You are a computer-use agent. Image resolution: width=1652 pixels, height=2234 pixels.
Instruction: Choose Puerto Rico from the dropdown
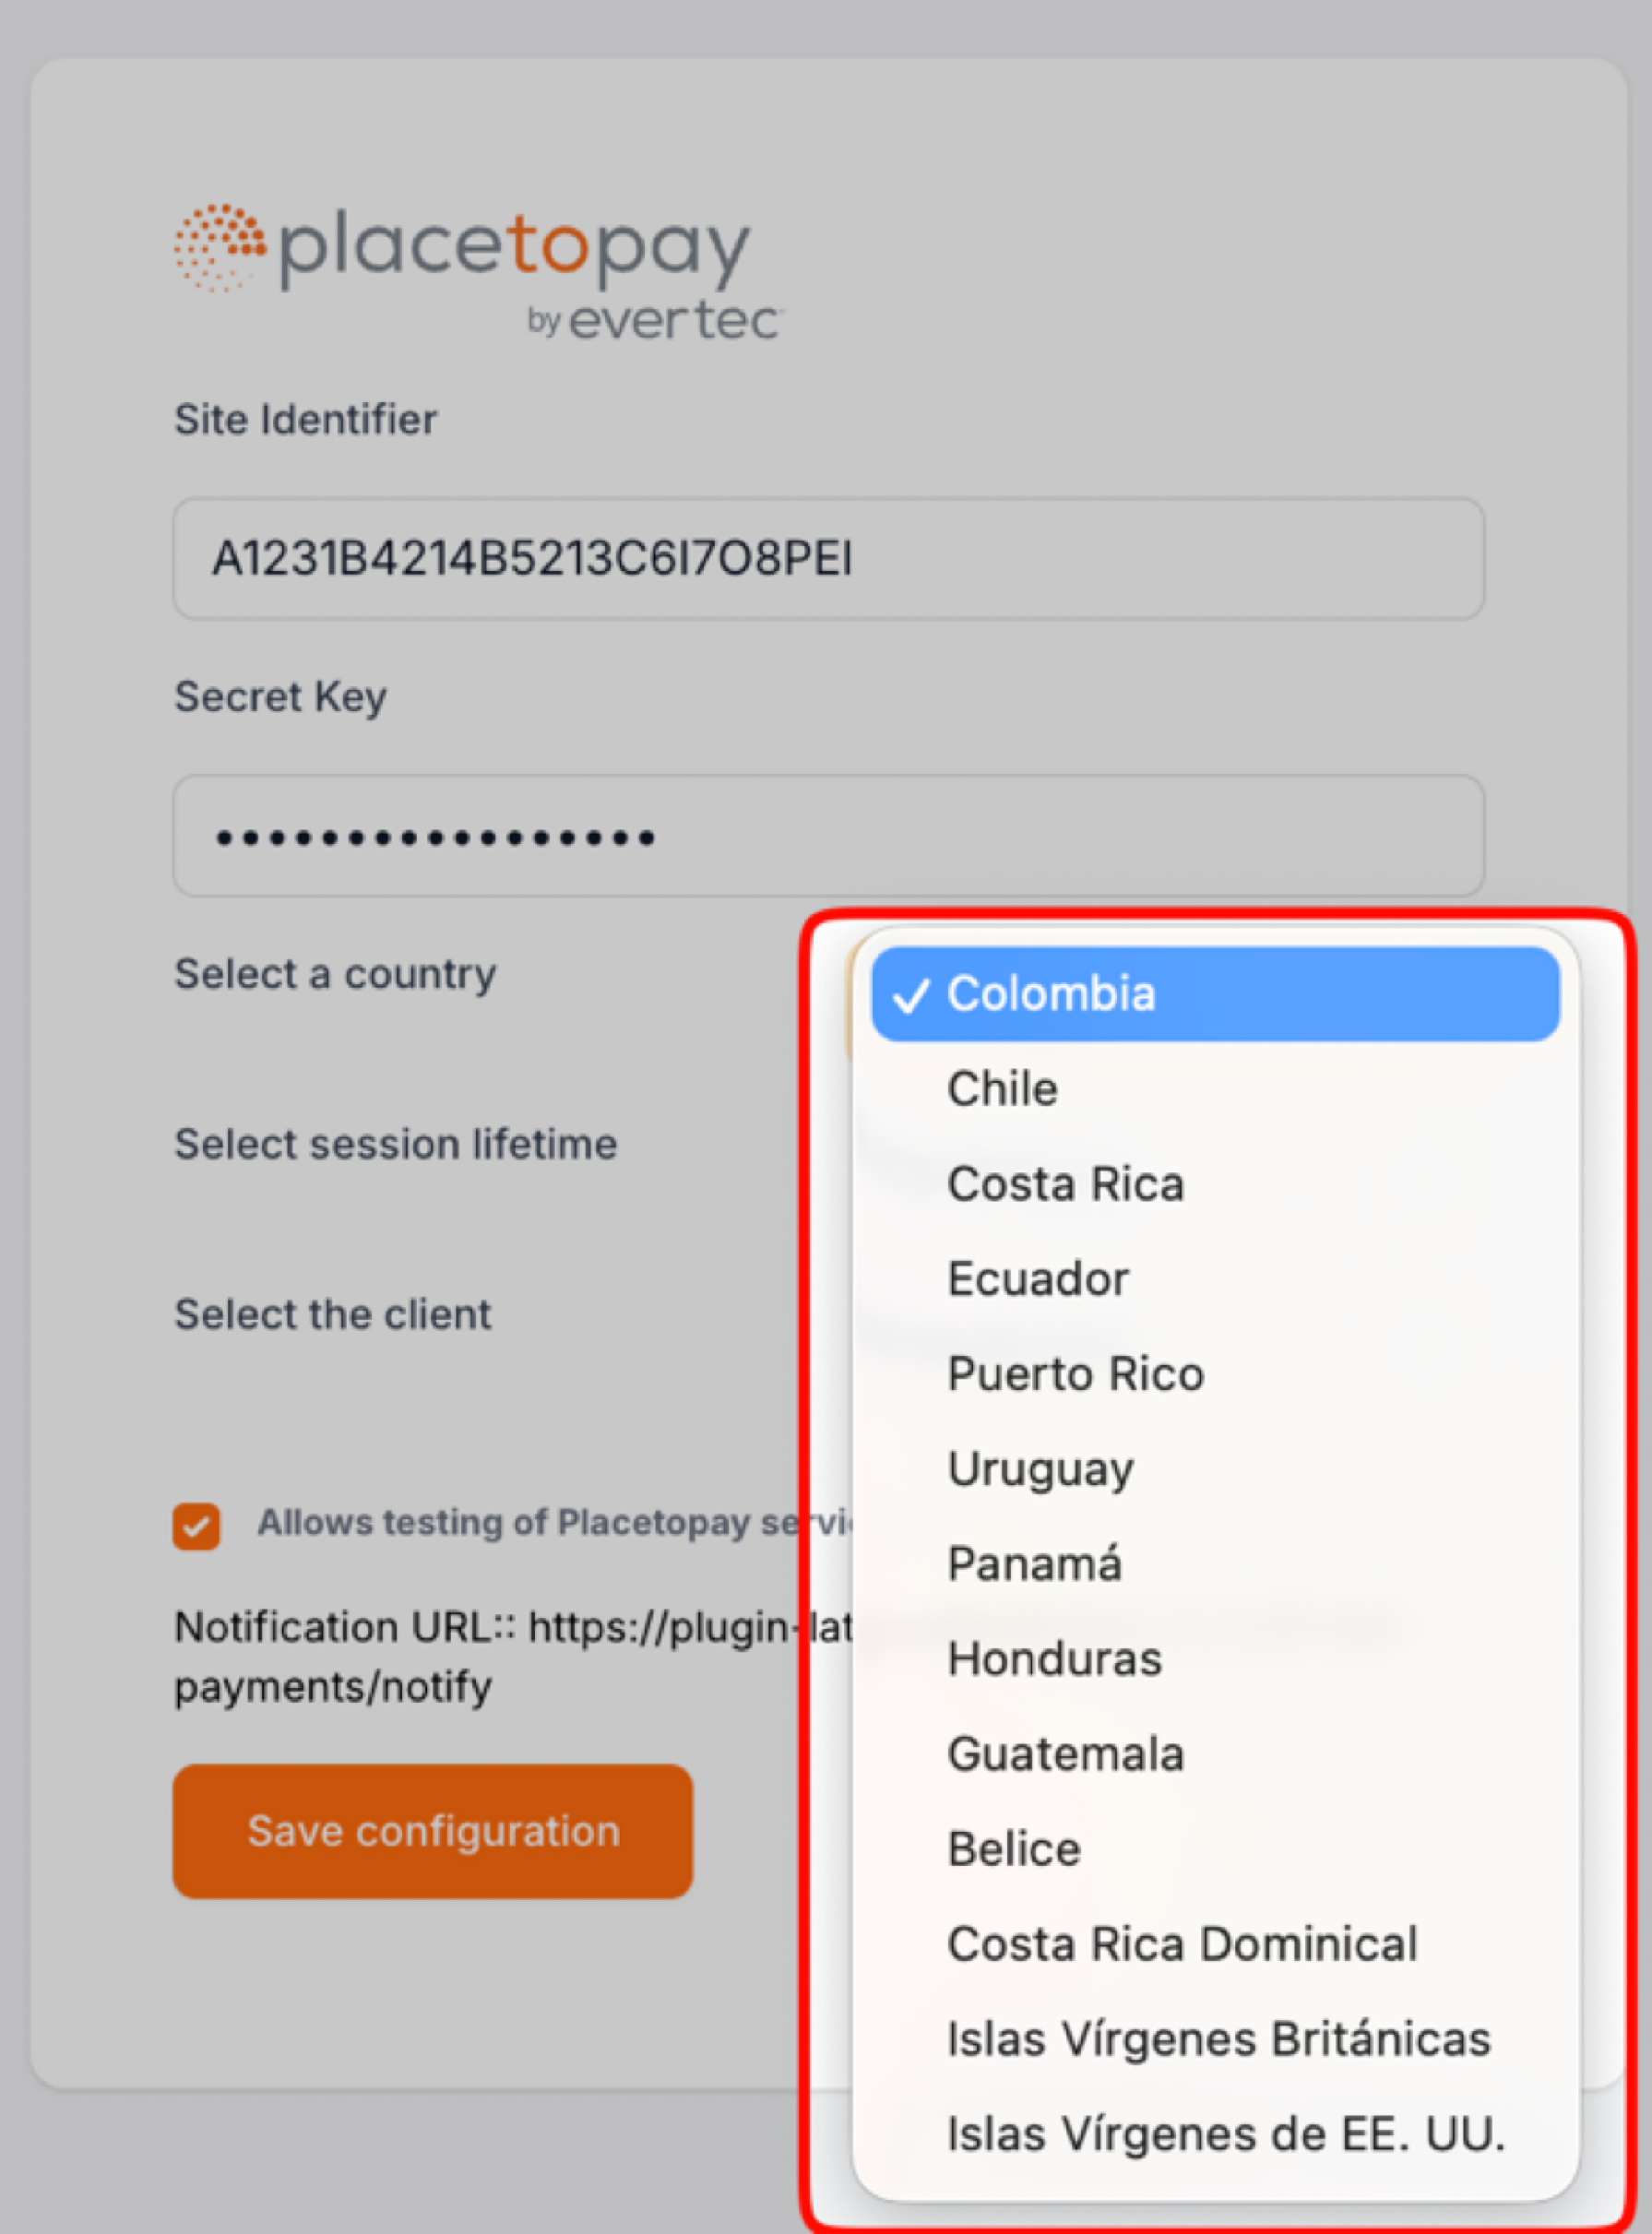(x=1075, y=1374)
